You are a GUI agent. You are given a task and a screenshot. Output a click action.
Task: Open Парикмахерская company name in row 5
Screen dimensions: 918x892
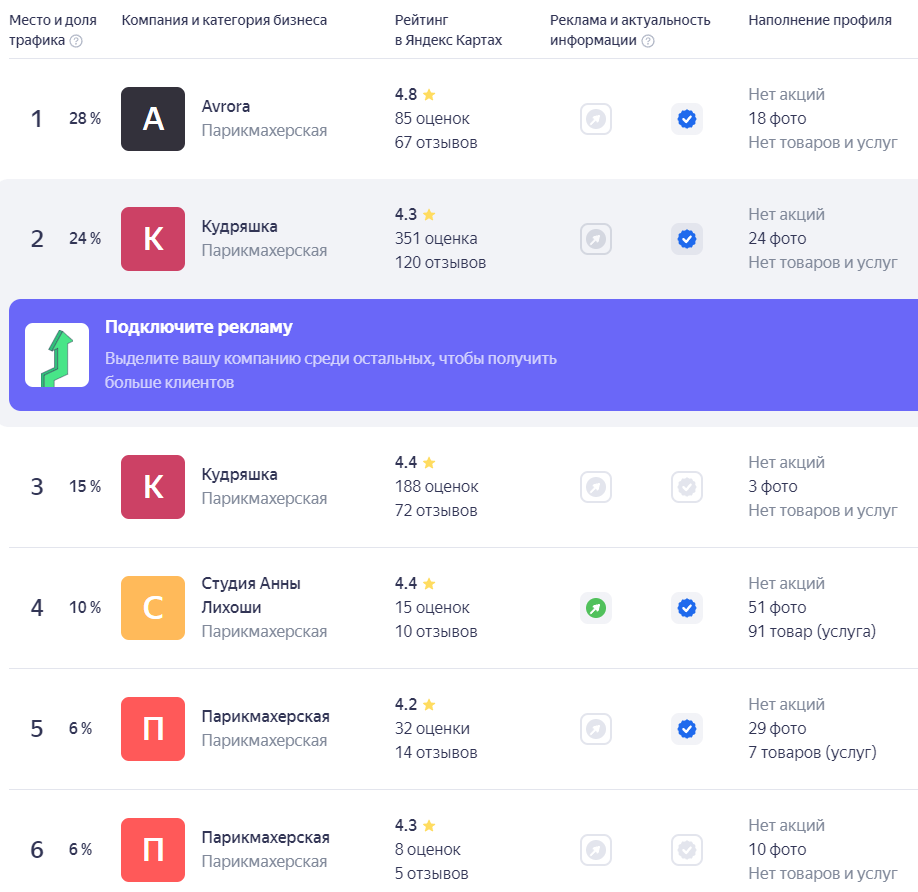point(265,716)
